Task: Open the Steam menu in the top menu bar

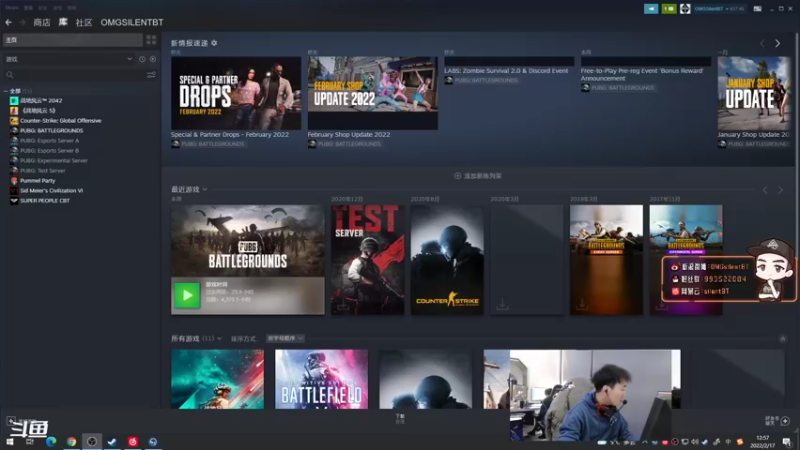Action: pyautogui.click(x=12, y=8)
